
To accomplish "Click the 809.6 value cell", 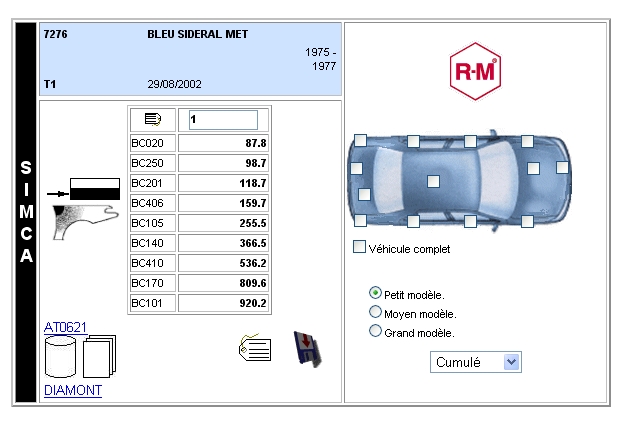I will coord(223,283).
